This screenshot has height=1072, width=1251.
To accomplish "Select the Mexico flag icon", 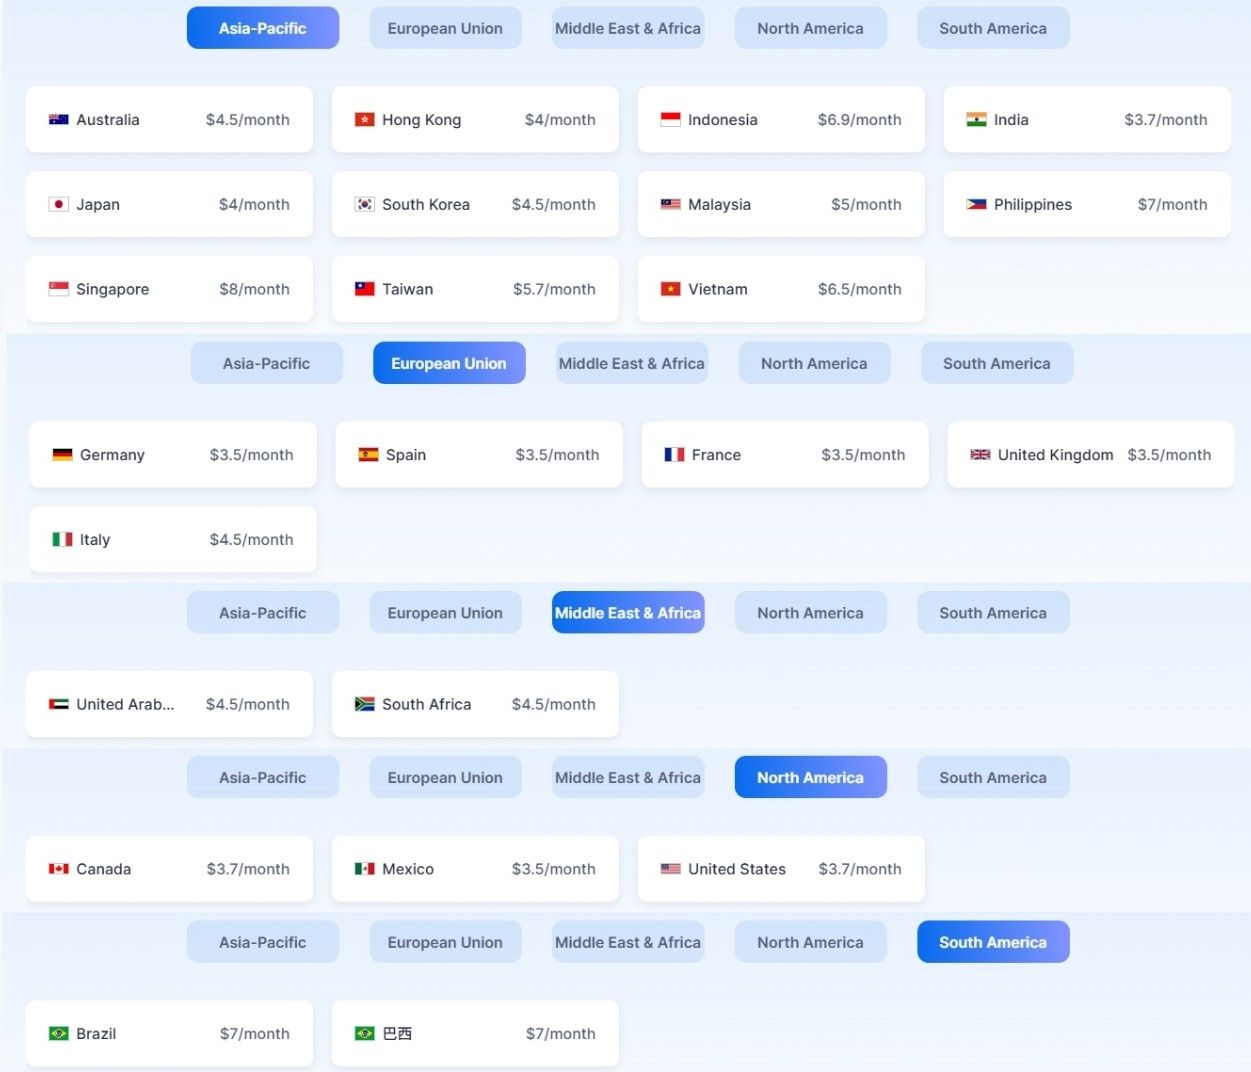I will pyautogui.click(x=365, y=869).
